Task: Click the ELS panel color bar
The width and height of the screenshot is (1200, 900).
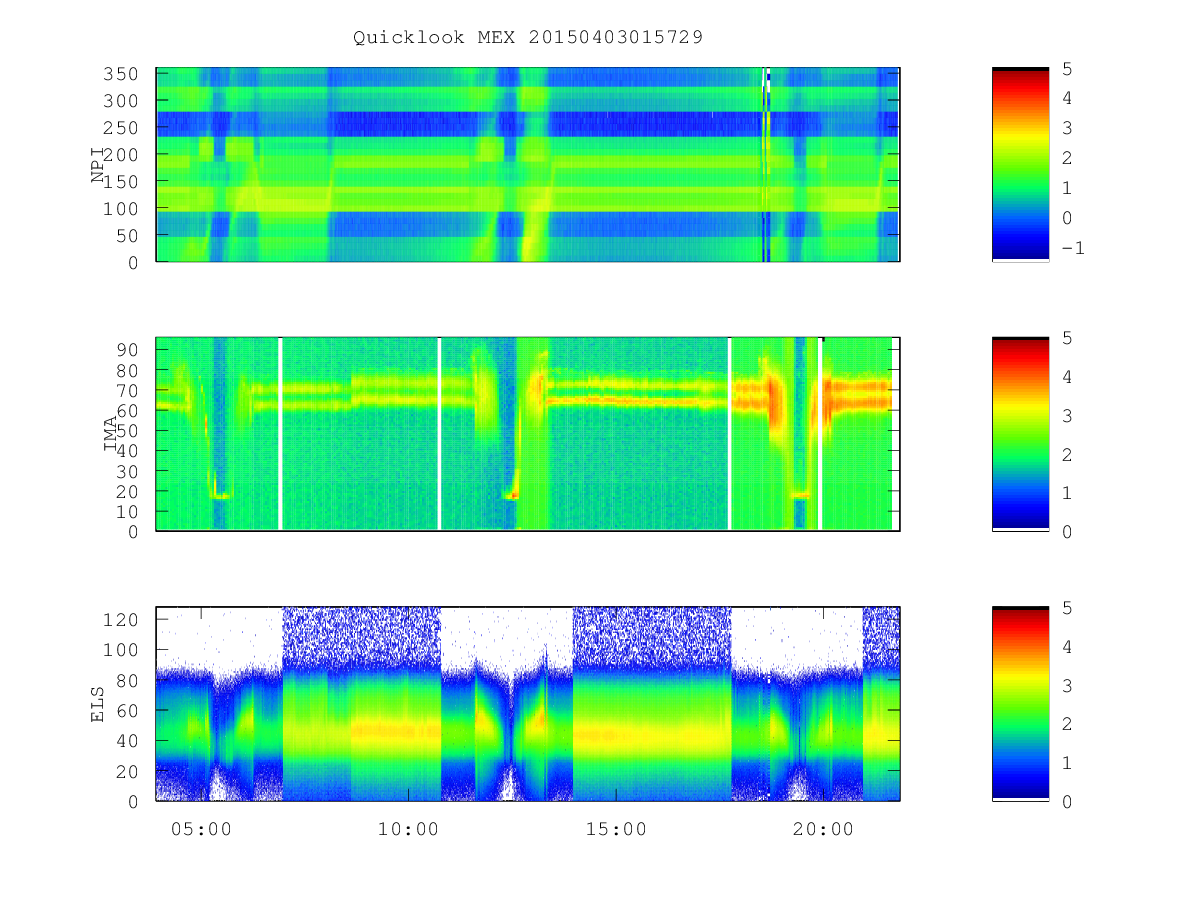Action: (x=1020, y=704)
